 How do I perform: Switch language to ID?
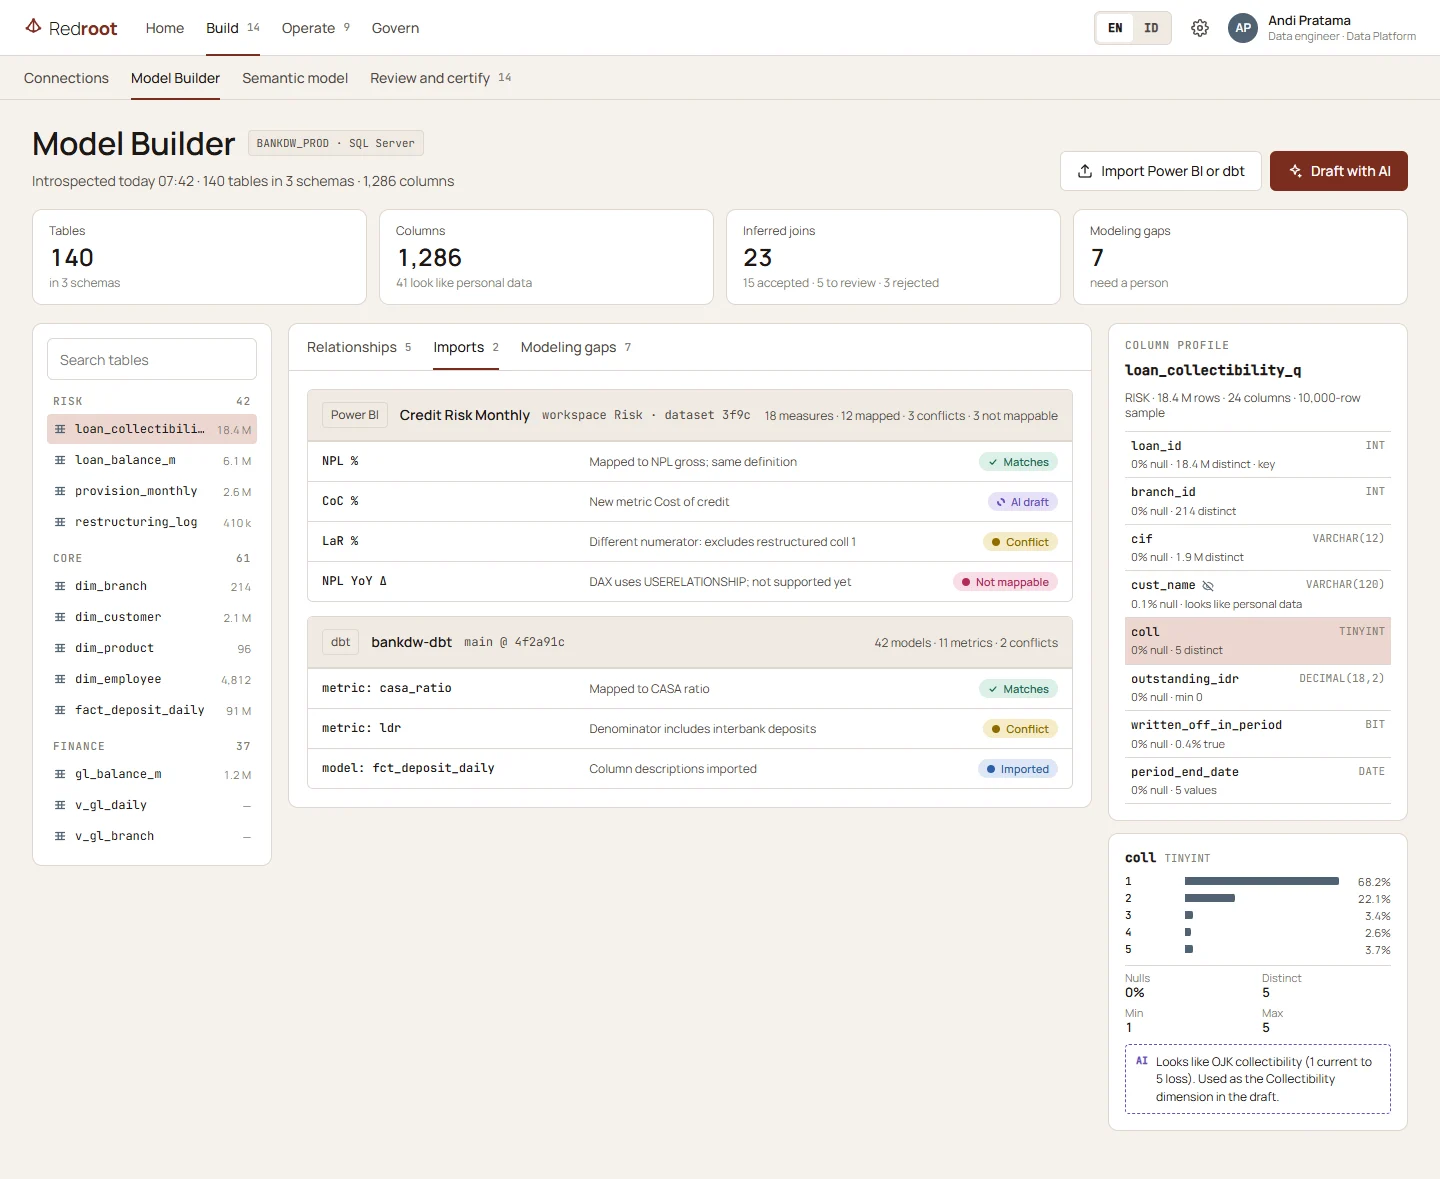pyautogui.click(x=1151, y=28)
